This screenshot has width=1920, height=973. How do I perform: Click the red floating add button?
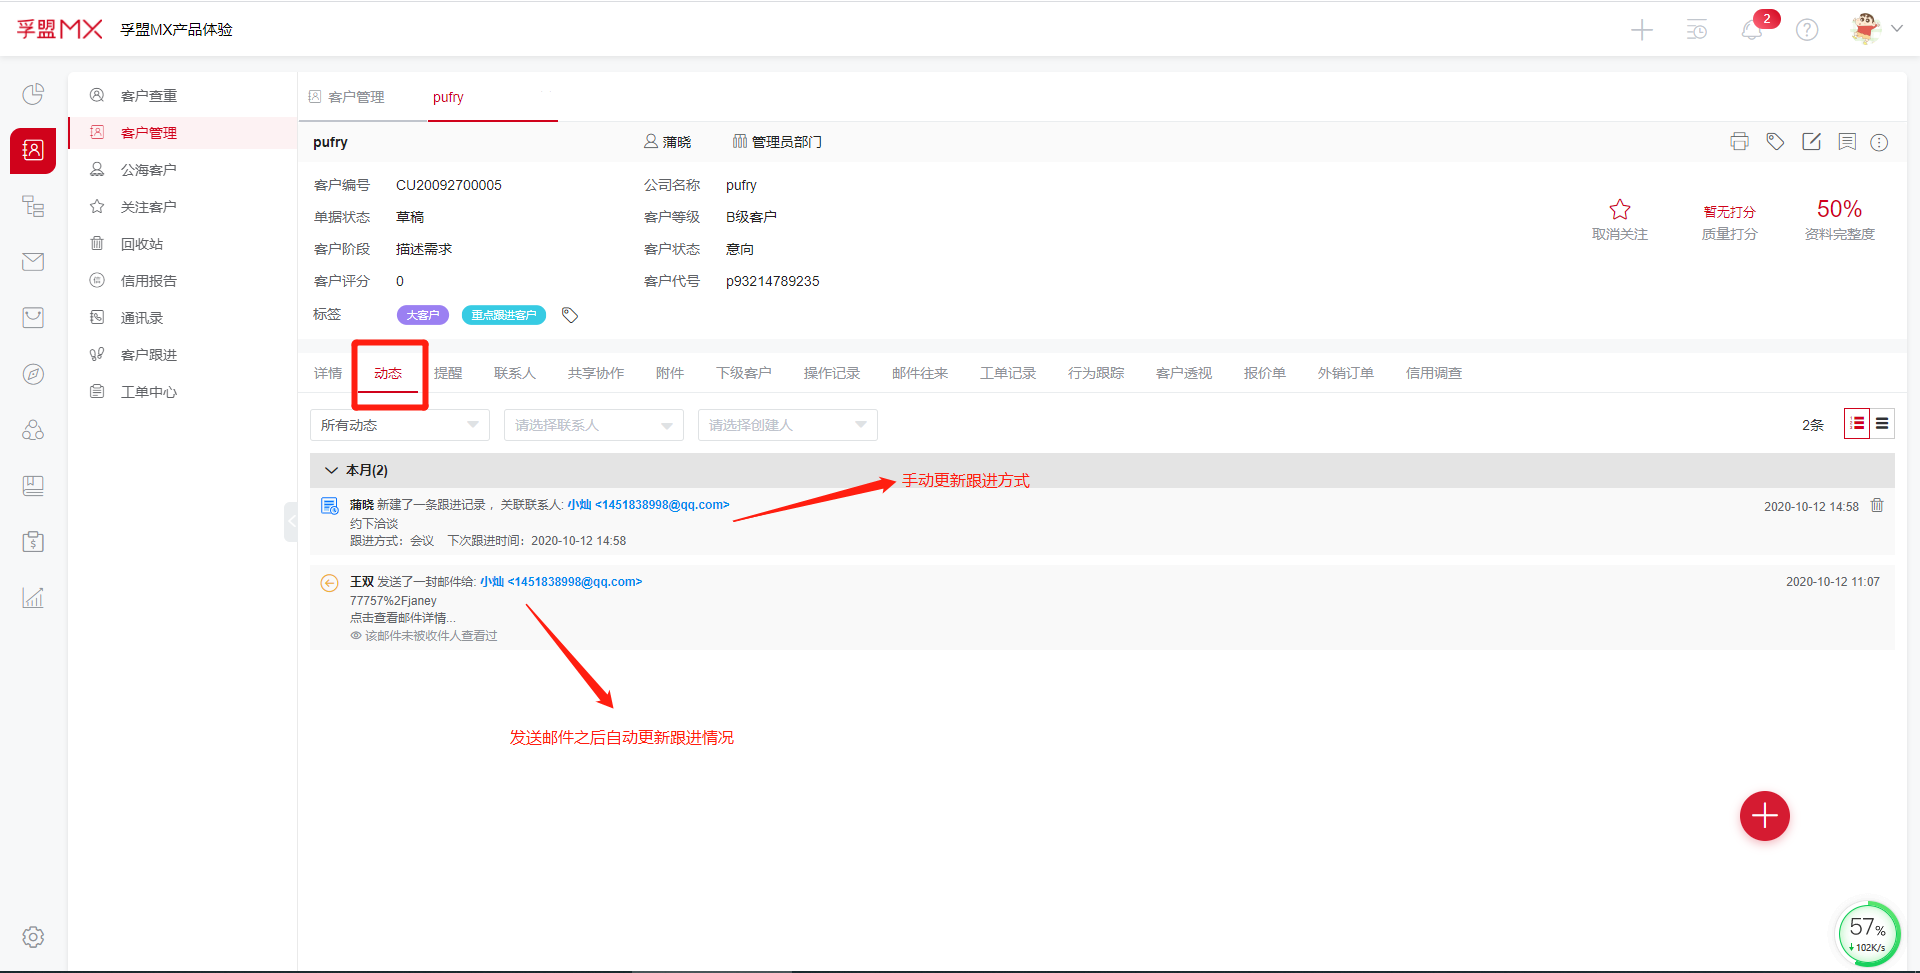(x=1764, y=816)
